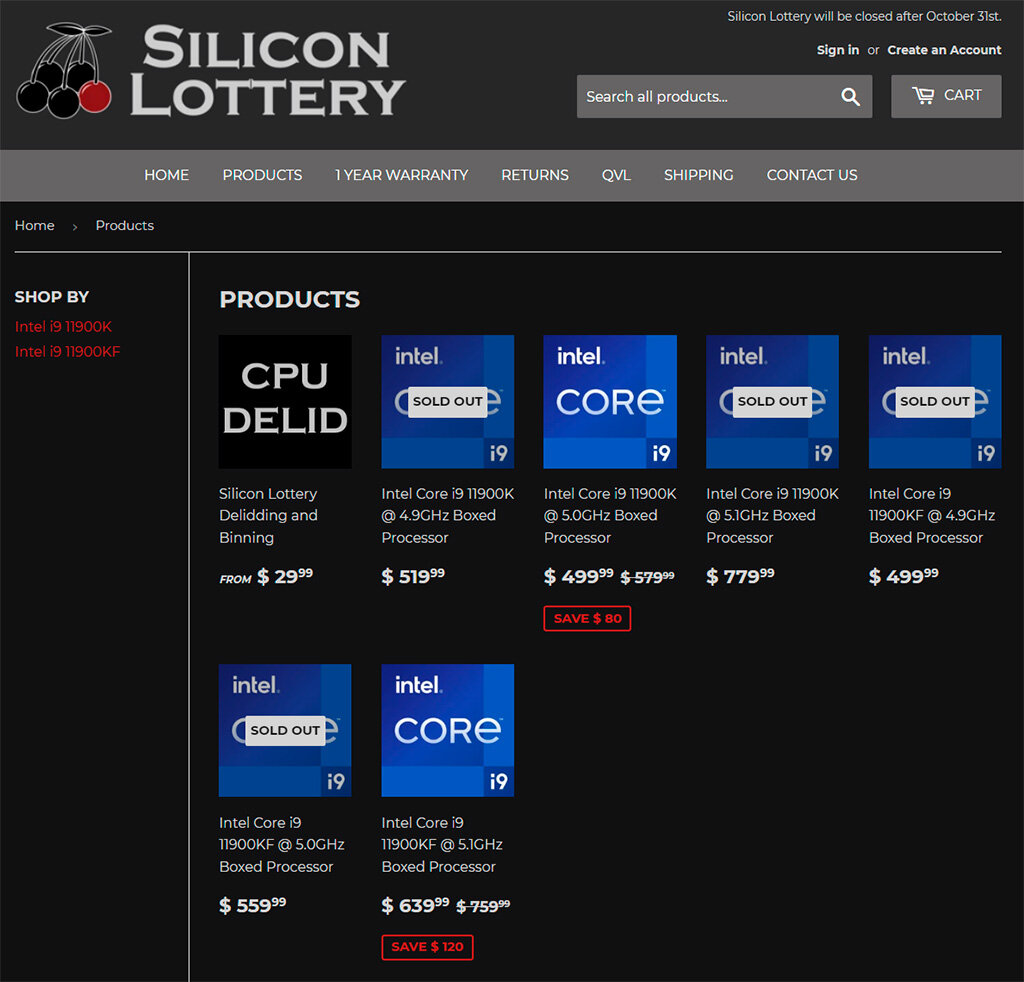The width and height of the screenshot is (1024, 982).
Task: Open the 11900KF @ 4.9GHz sold-out thumbnail
Action: [935, 402]
